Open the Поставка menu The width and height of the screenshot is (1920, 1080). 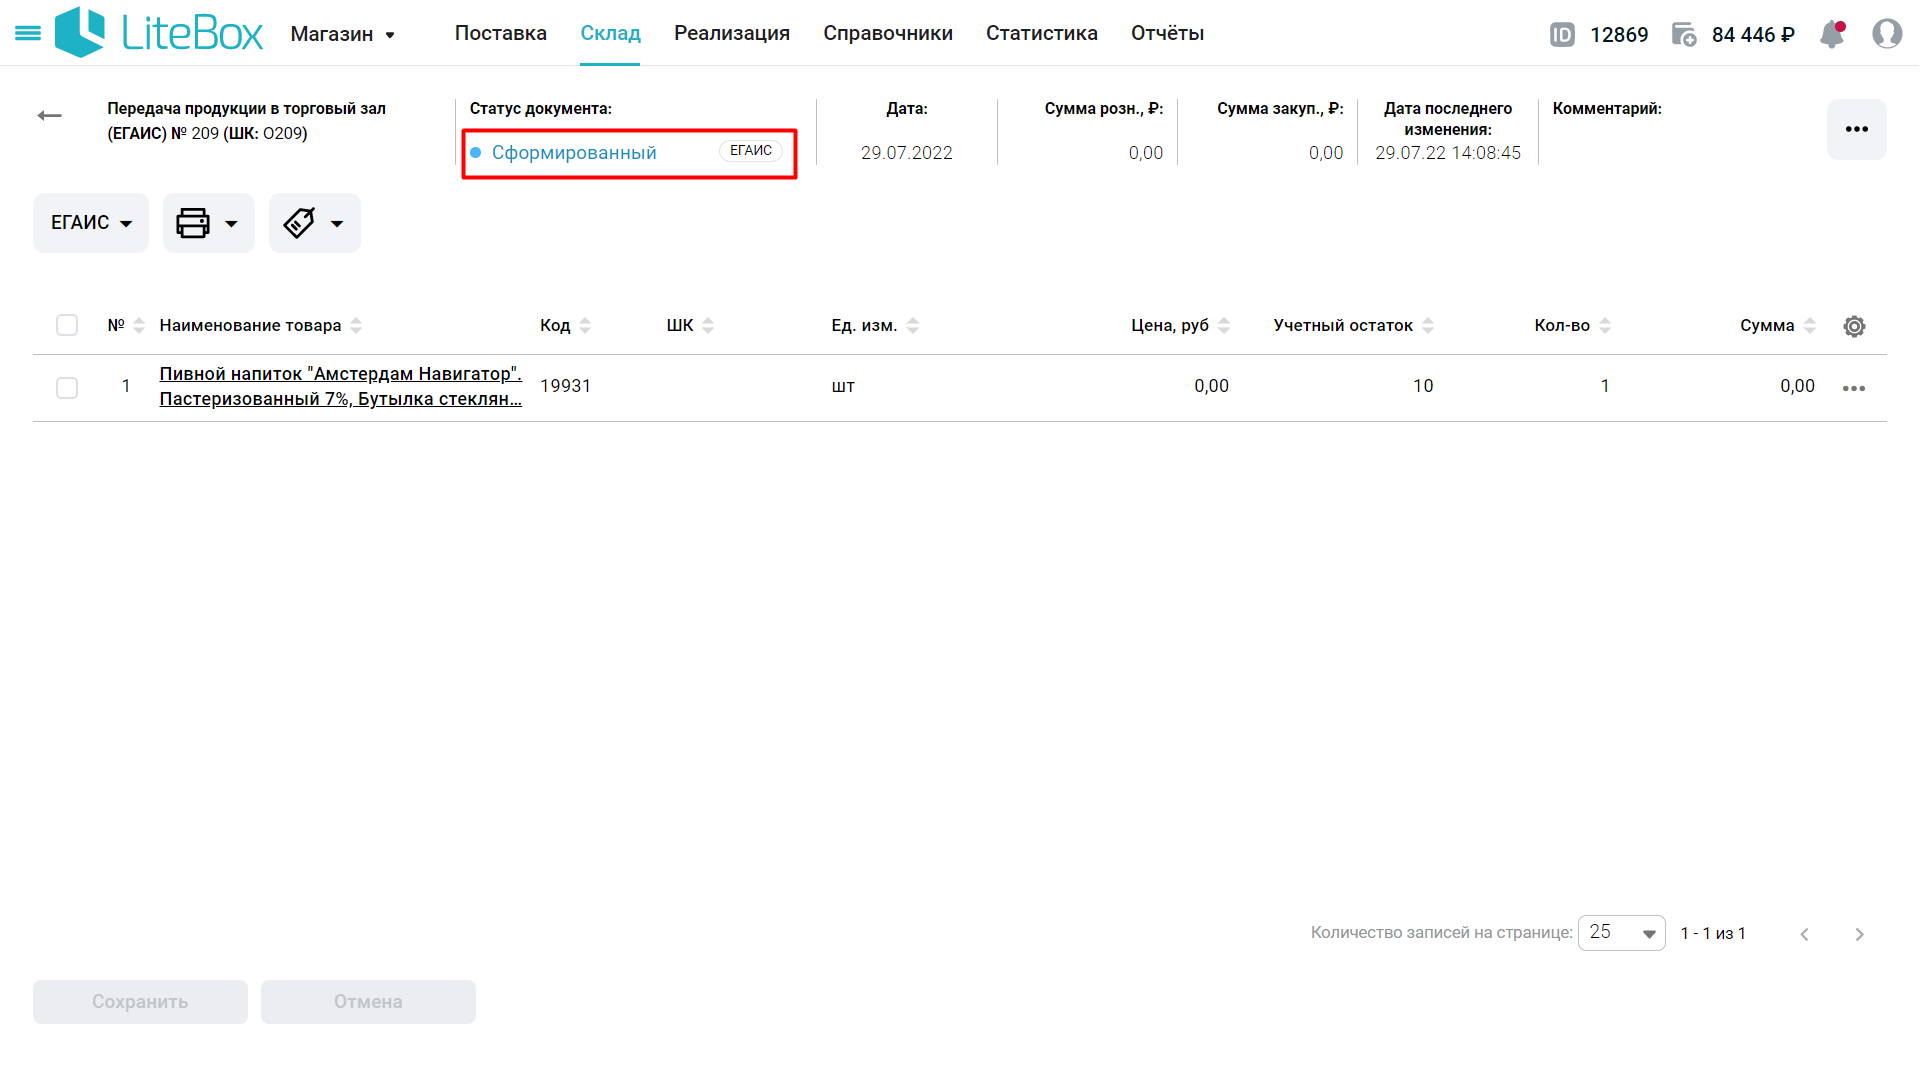pos(500,33)
